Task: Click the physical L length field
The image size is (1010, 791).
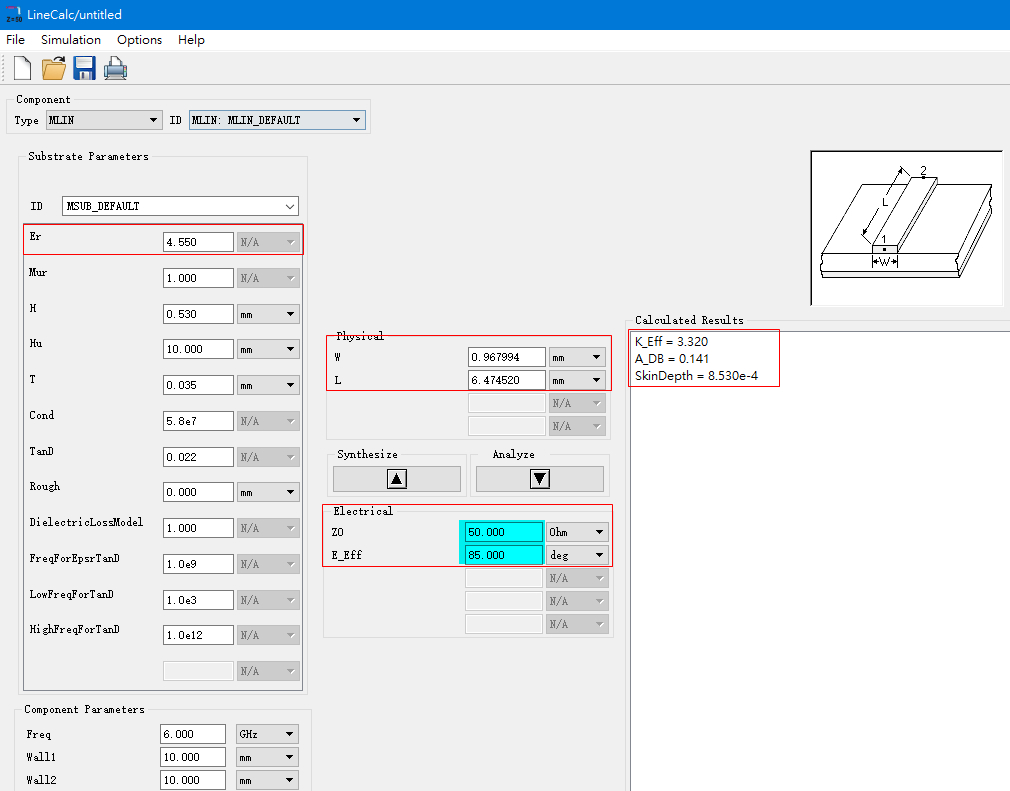Action: (507, 380)
